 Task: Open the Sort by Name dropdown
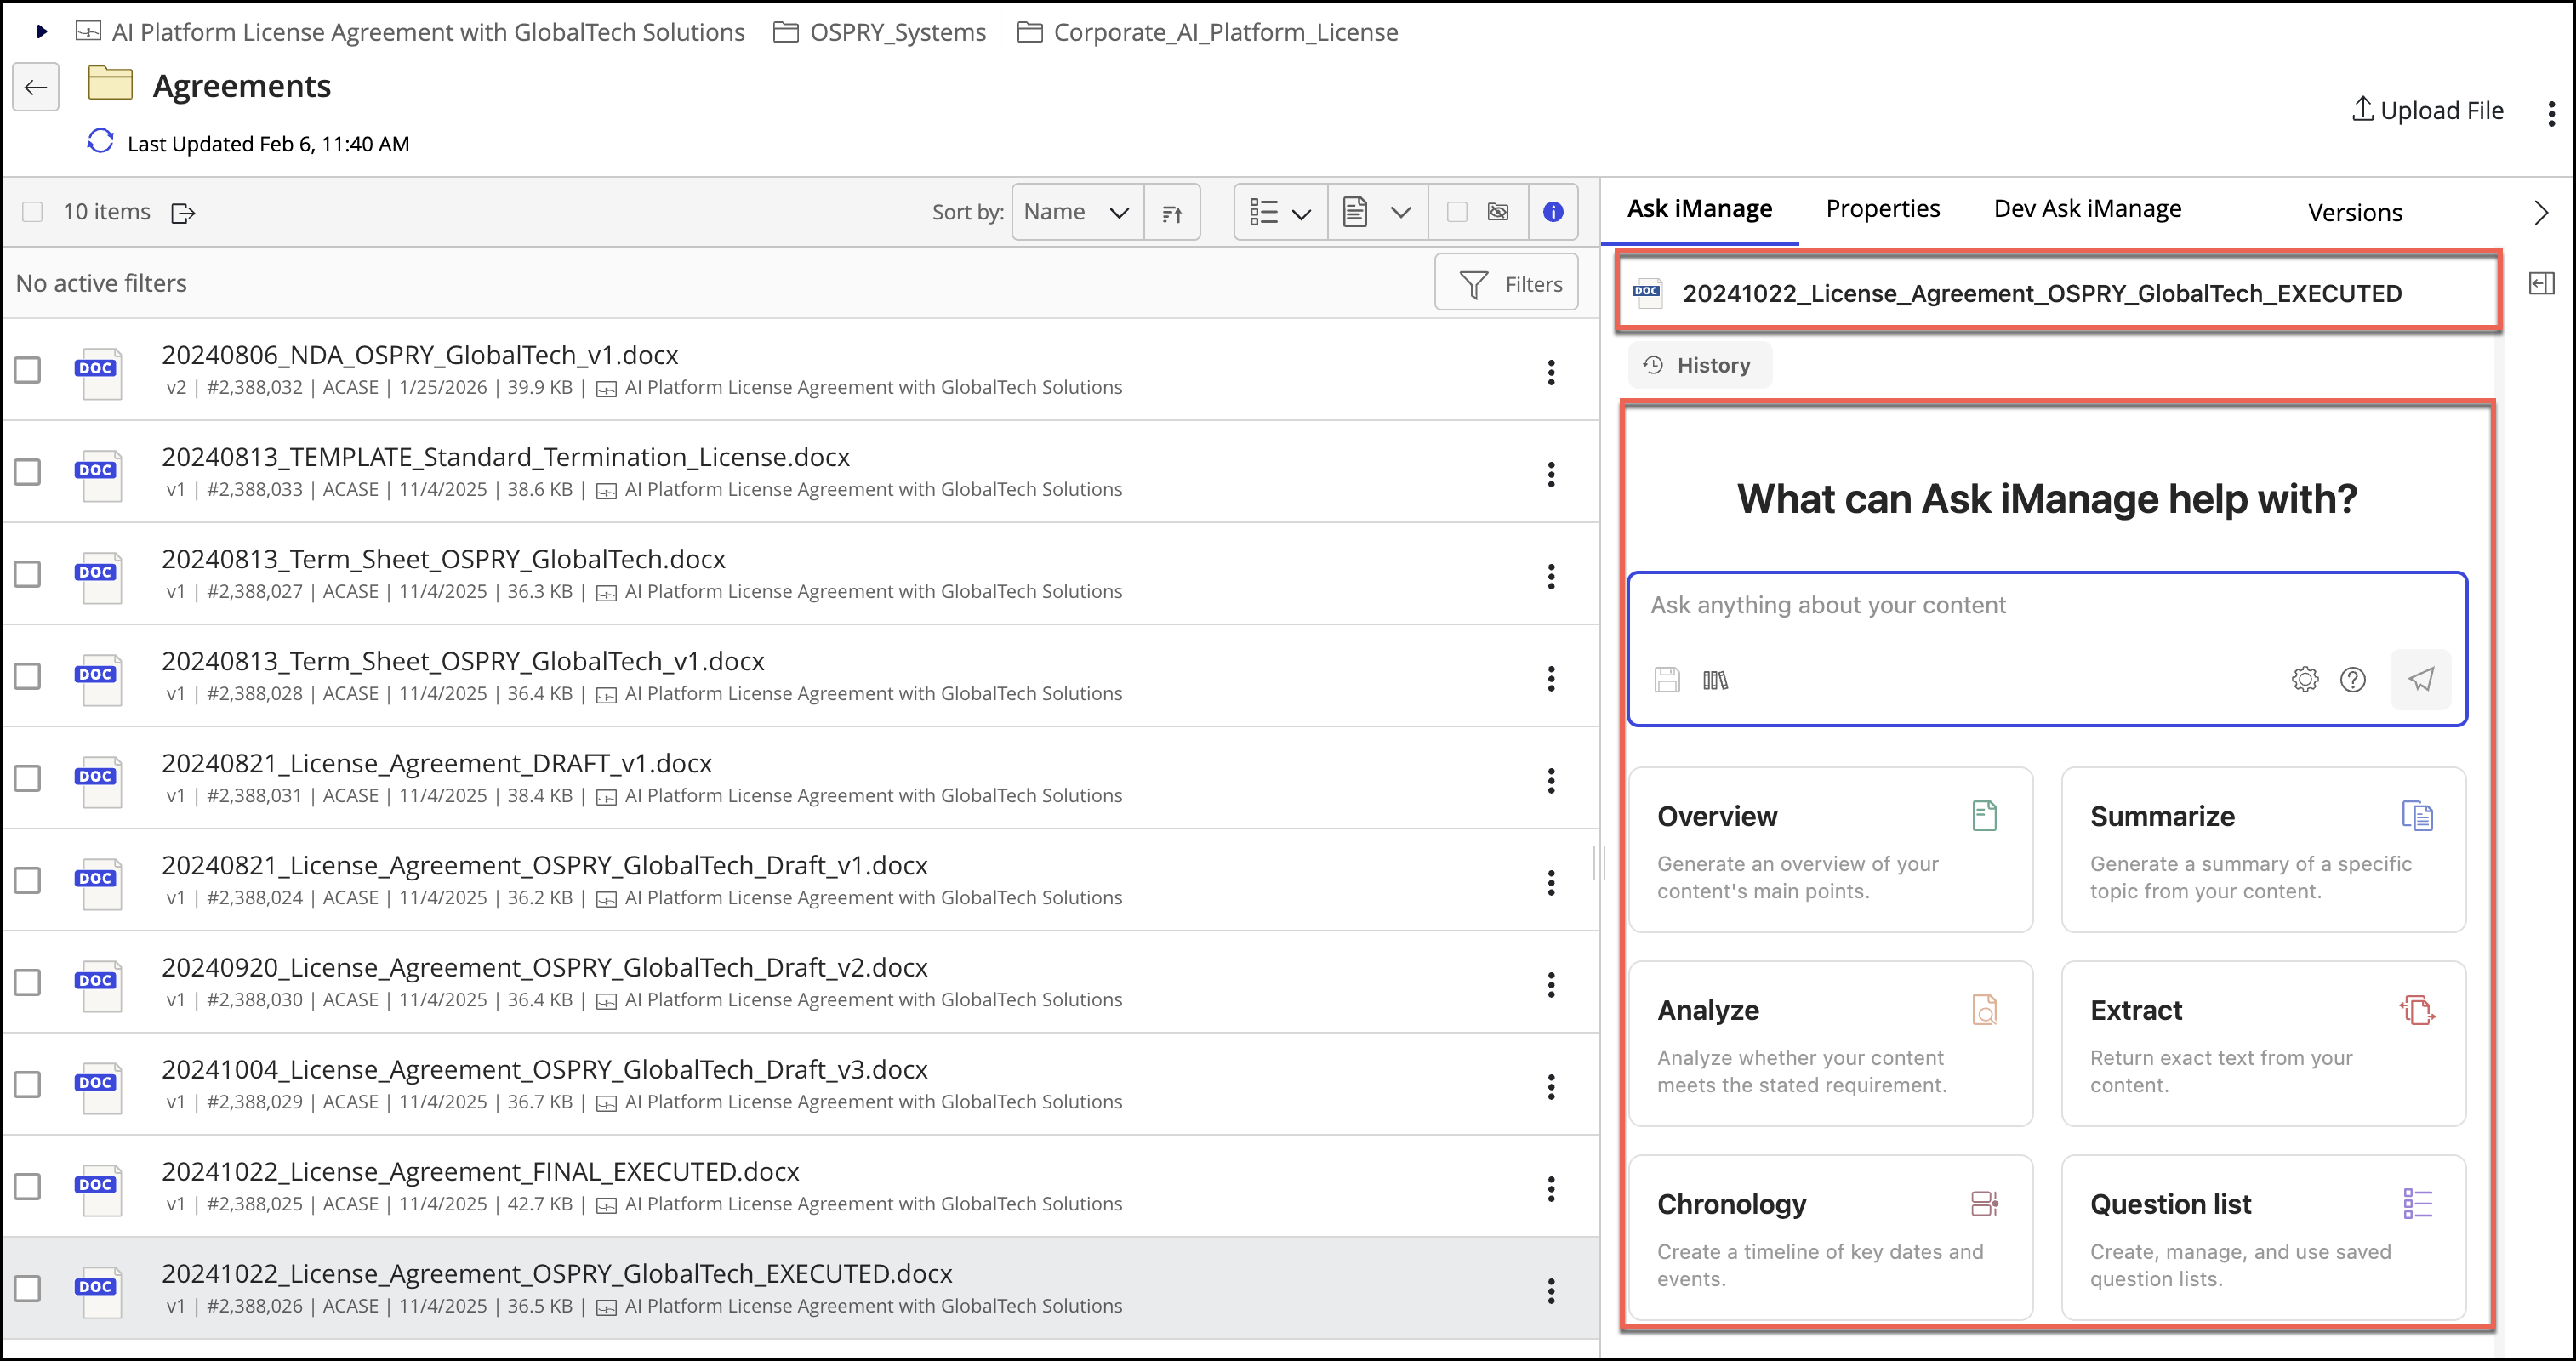(x=1077, y=212)
